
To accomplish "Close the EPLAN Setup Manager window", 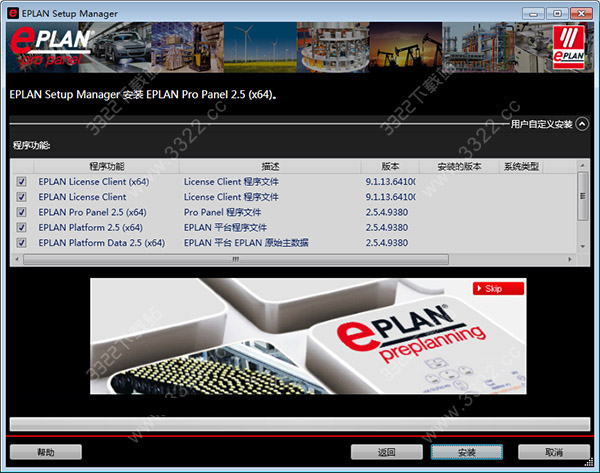I will [x=581, y=14].
